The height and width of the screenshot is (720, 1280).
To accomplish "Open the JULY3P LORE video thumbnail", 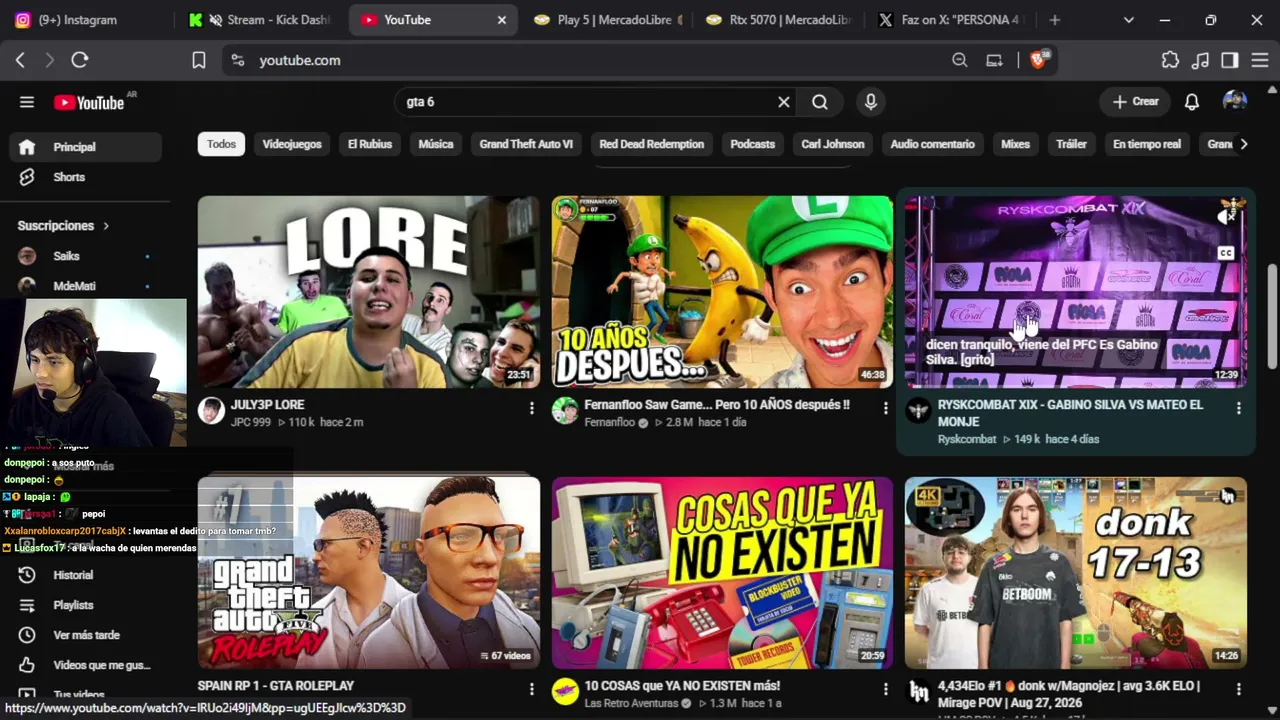I will [369, 292].
